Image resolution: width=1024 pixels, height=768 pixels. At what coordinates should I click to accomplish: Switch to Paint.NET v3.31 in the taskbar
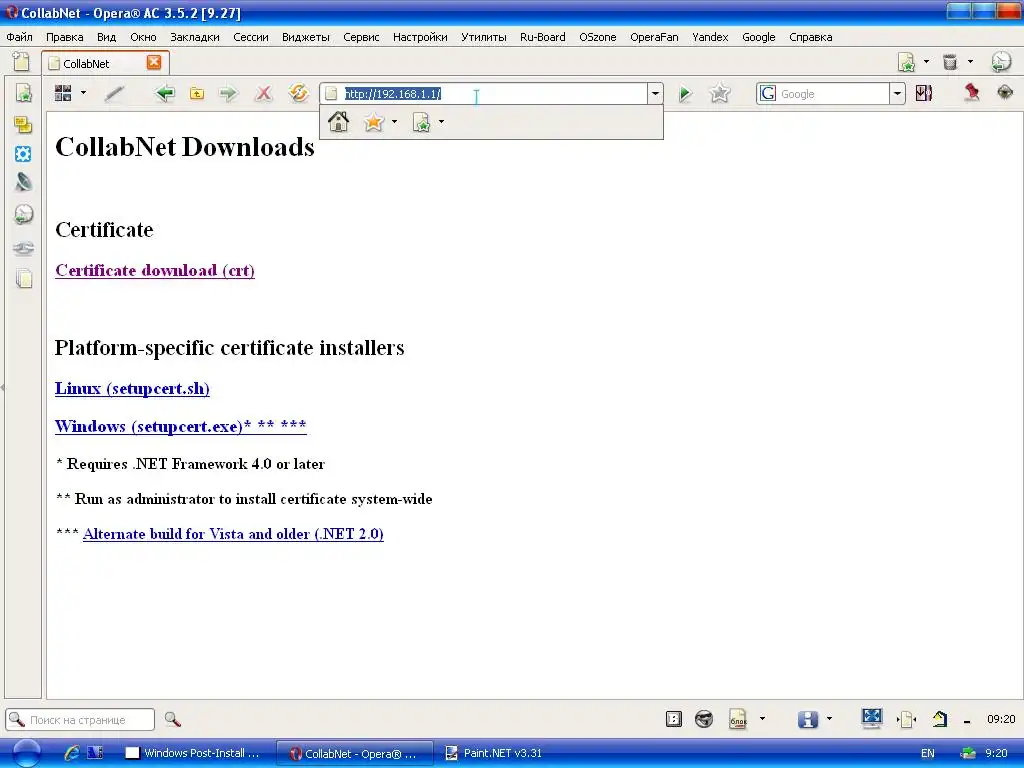click(x=494, y=753)
